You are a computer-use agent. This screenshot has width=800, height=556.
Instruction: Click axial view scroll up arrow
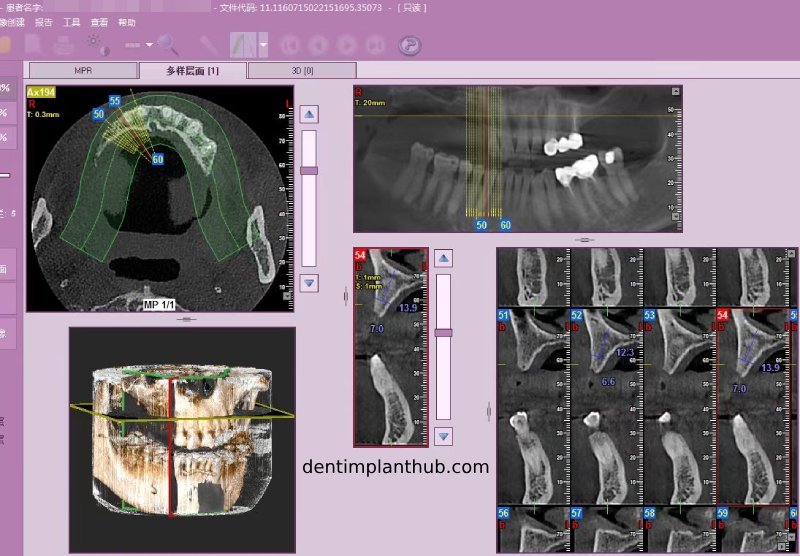309,114
